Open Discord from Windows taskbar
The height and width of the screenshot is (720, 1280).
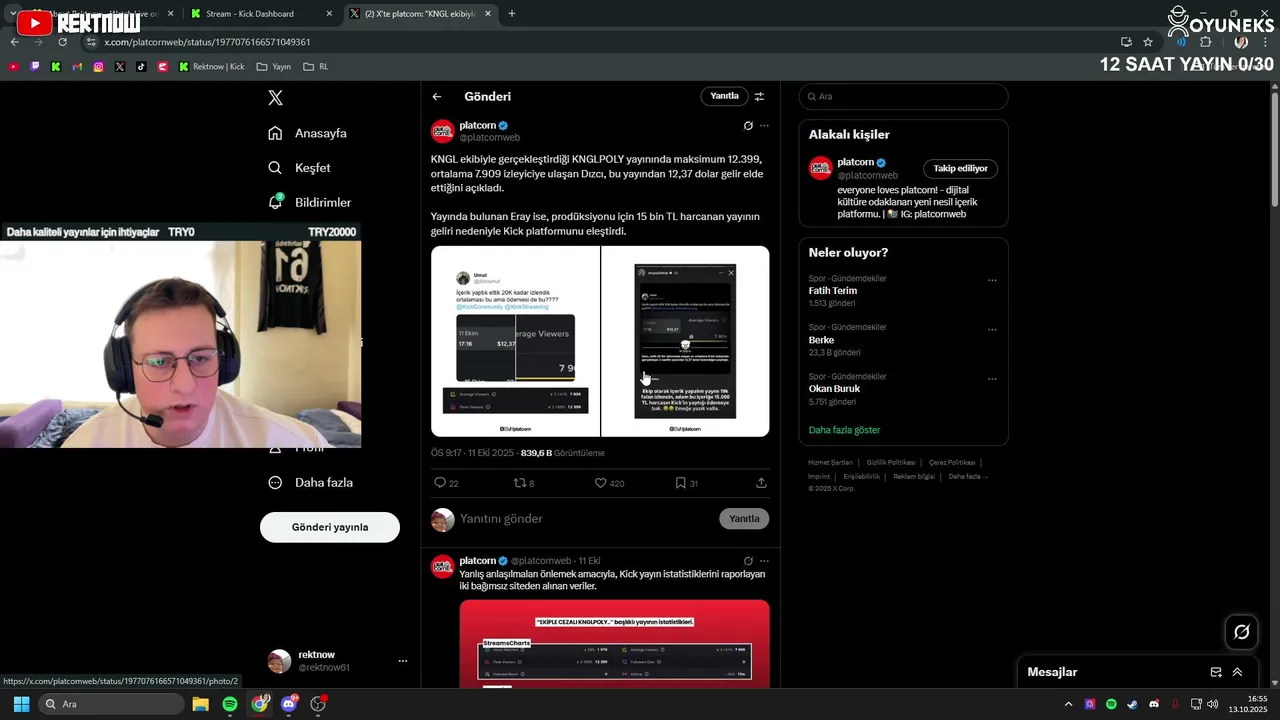pyautogui.click(x=290, y=704)
